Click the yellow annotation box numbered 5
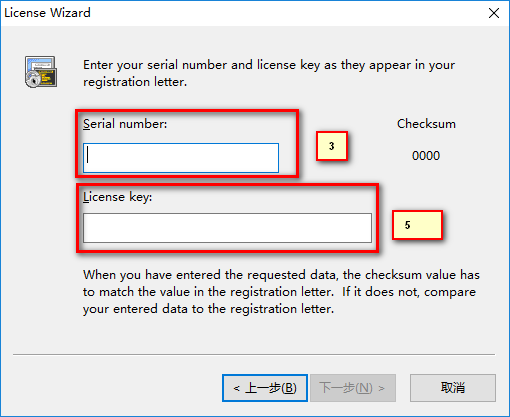The image size is (510, 417). (x=417, y=225)
